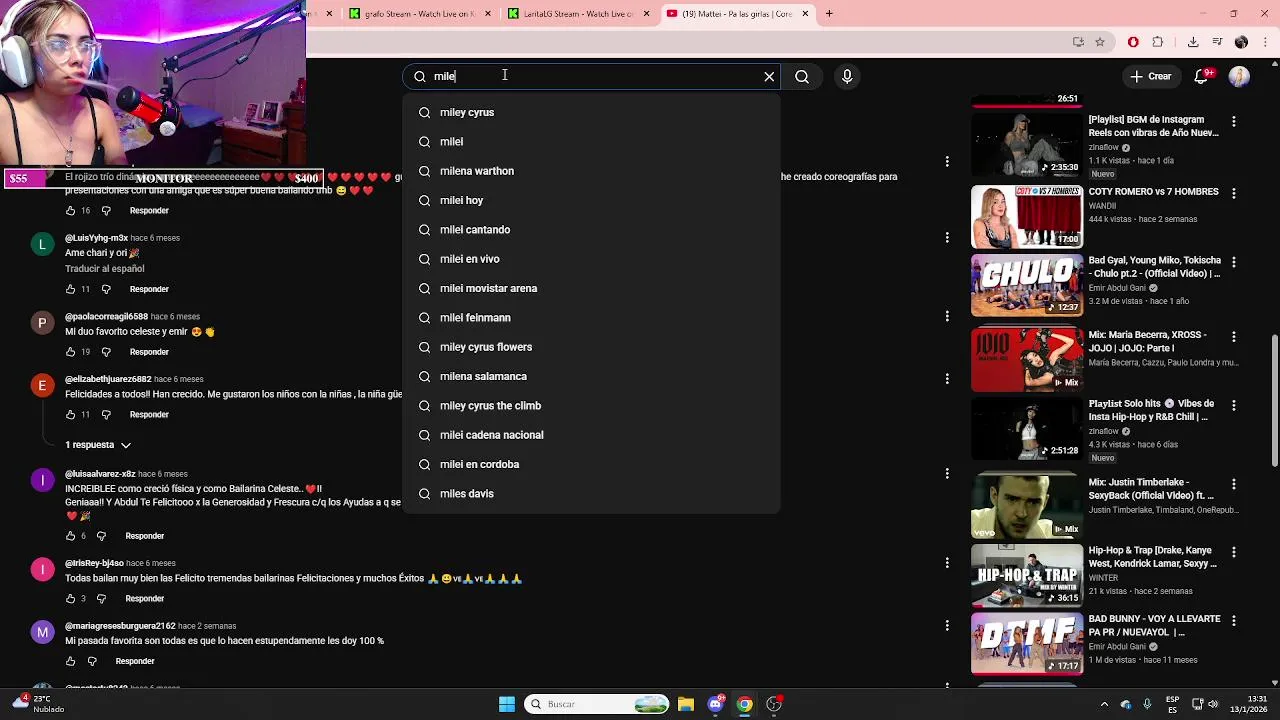The image size is (1280, 720).
Task: Click 'Traducir al español' link
Action: pos(105,269)
